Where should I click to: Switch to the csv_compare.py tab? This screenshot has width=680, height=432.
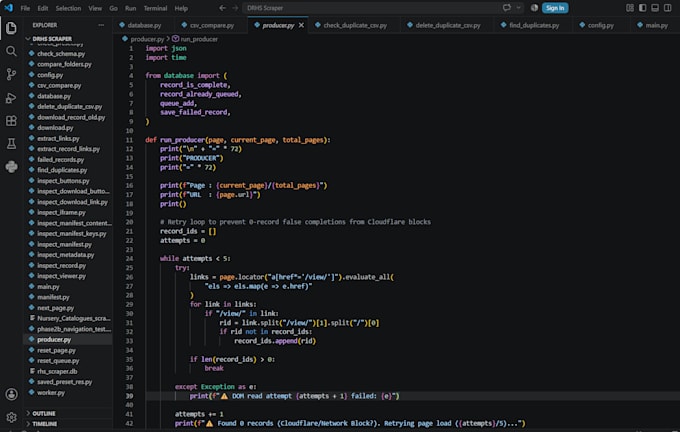212,26
